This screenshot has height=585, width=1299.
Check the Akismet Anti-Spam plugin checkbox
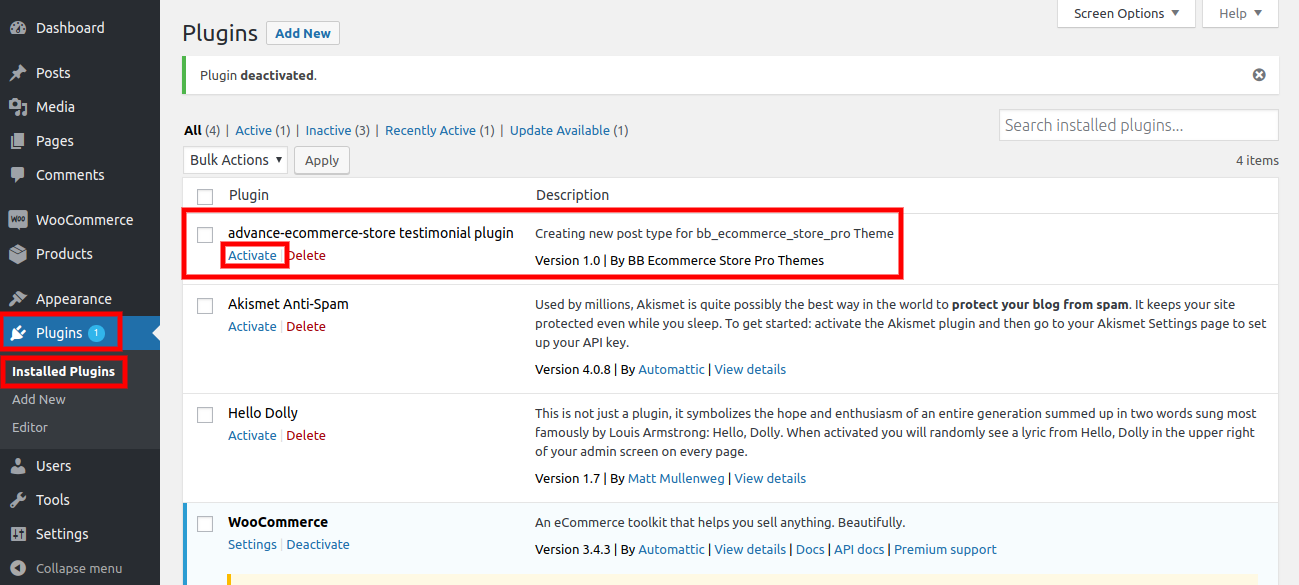[x=205, y=306]
